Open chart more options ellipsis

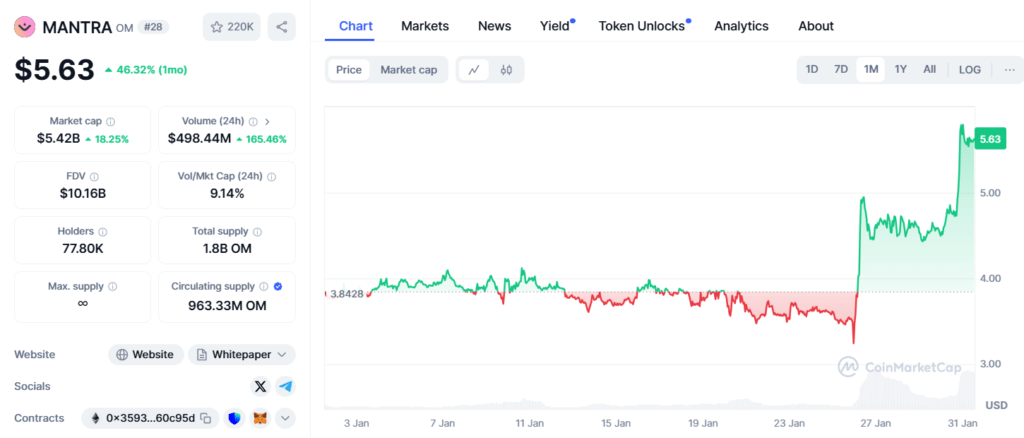coord(1010,69)
